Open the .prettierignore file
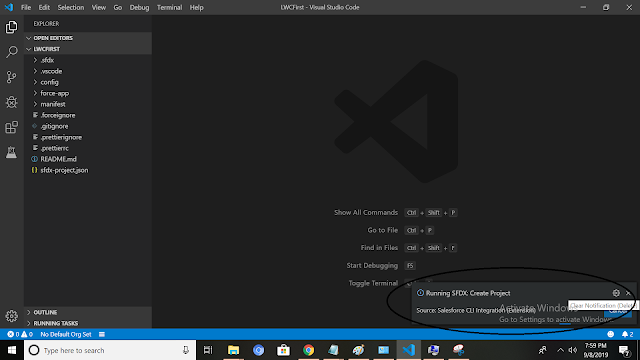 (x=88, y=137)
